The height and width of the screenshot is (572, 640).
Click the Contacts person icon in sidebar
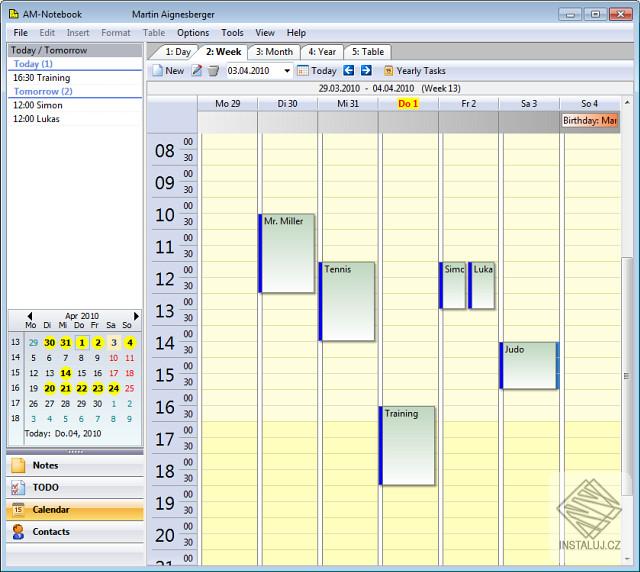coord(18,532)
